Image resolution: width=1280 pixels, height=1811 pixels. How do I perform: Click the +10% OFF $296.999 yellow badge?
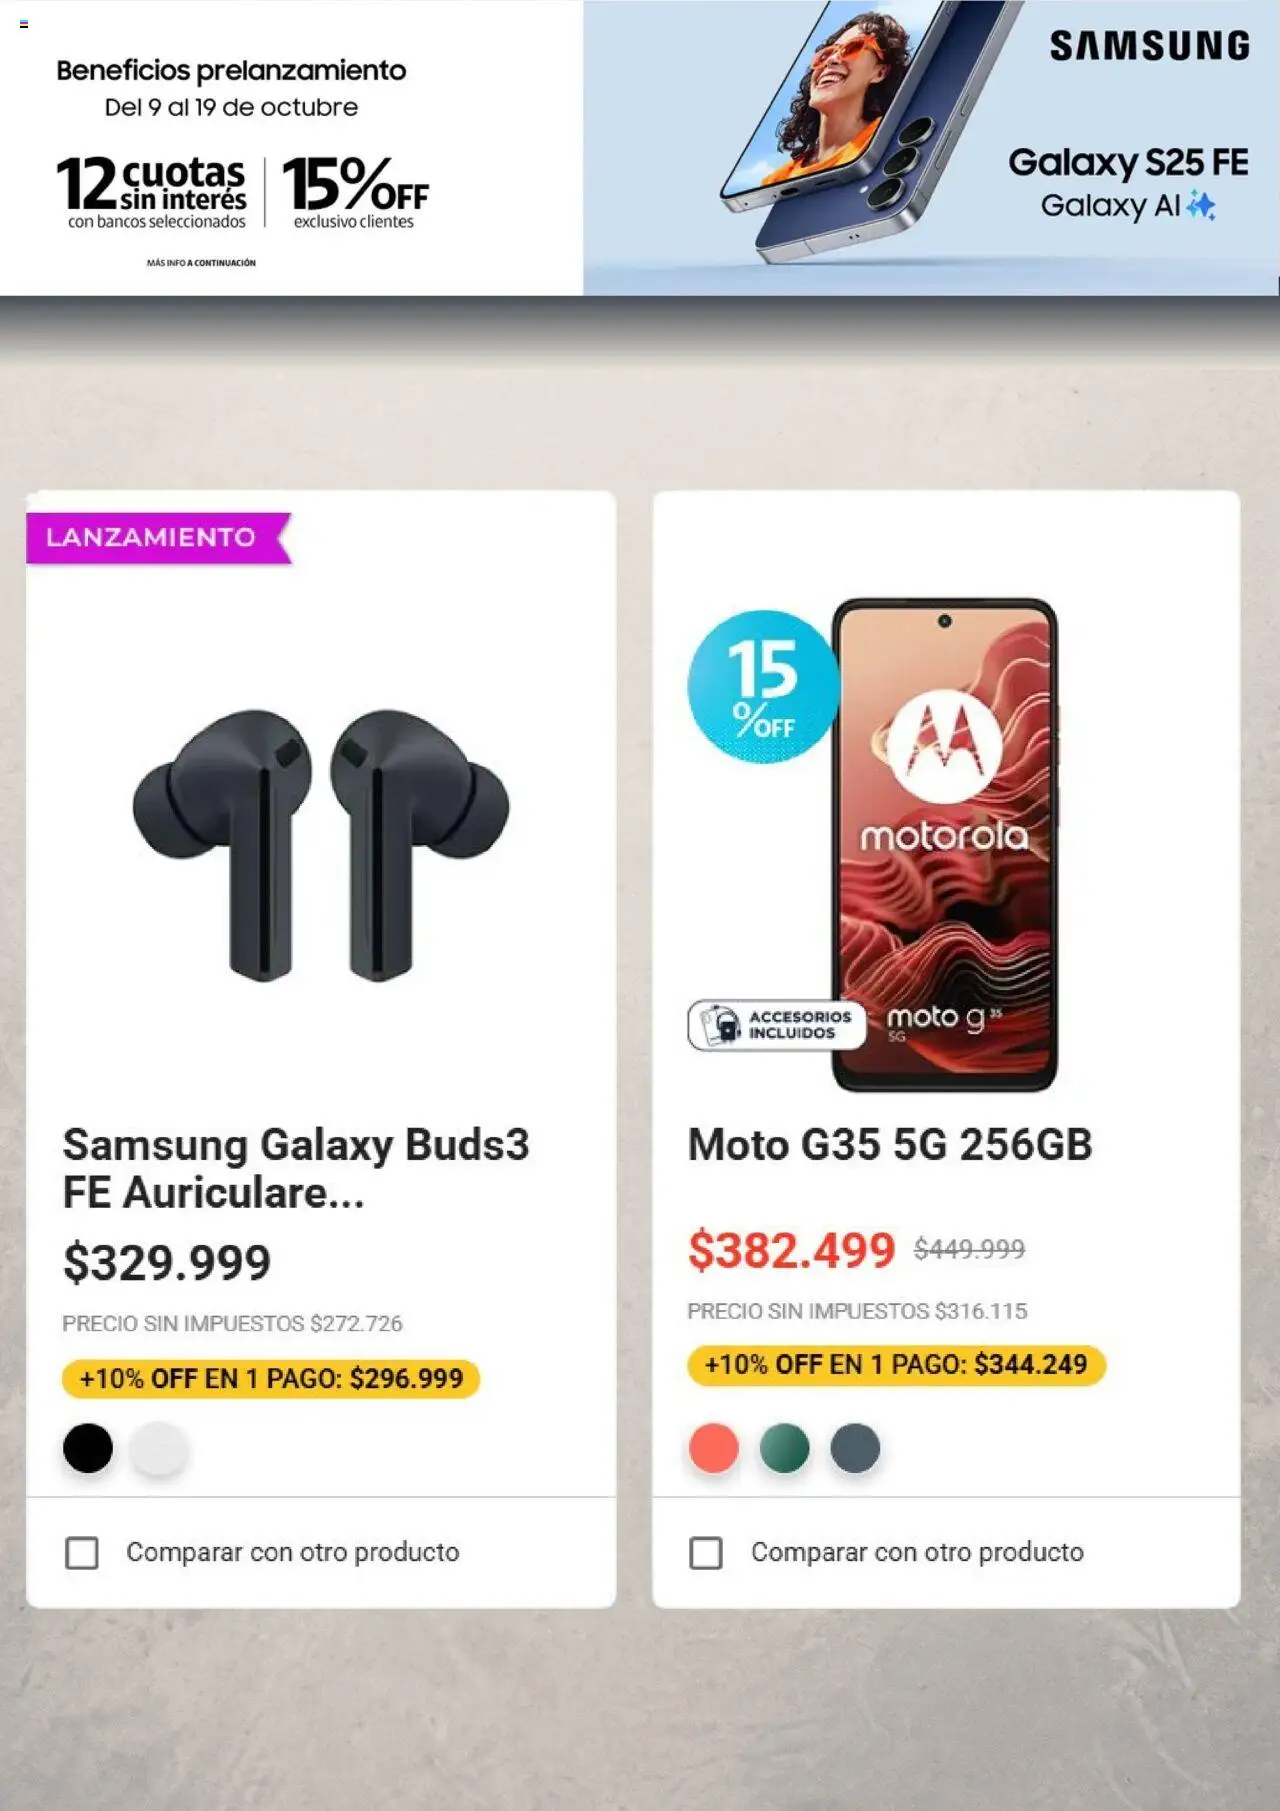271,1379
